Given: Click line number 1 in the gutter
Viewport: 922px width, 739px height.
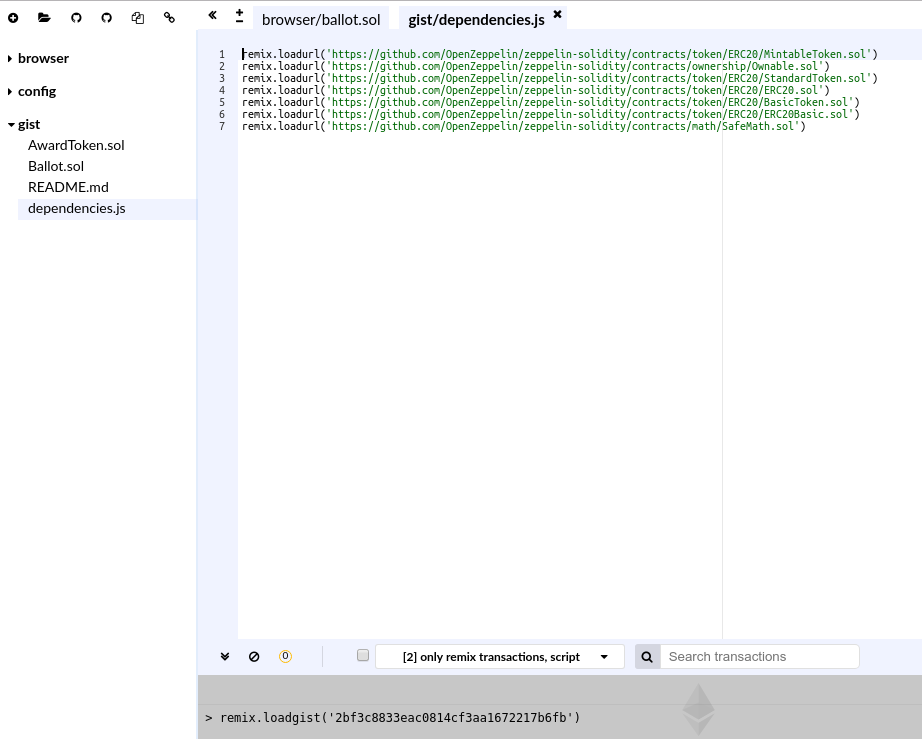Looking at the screenshot, I should pos(222,54).
